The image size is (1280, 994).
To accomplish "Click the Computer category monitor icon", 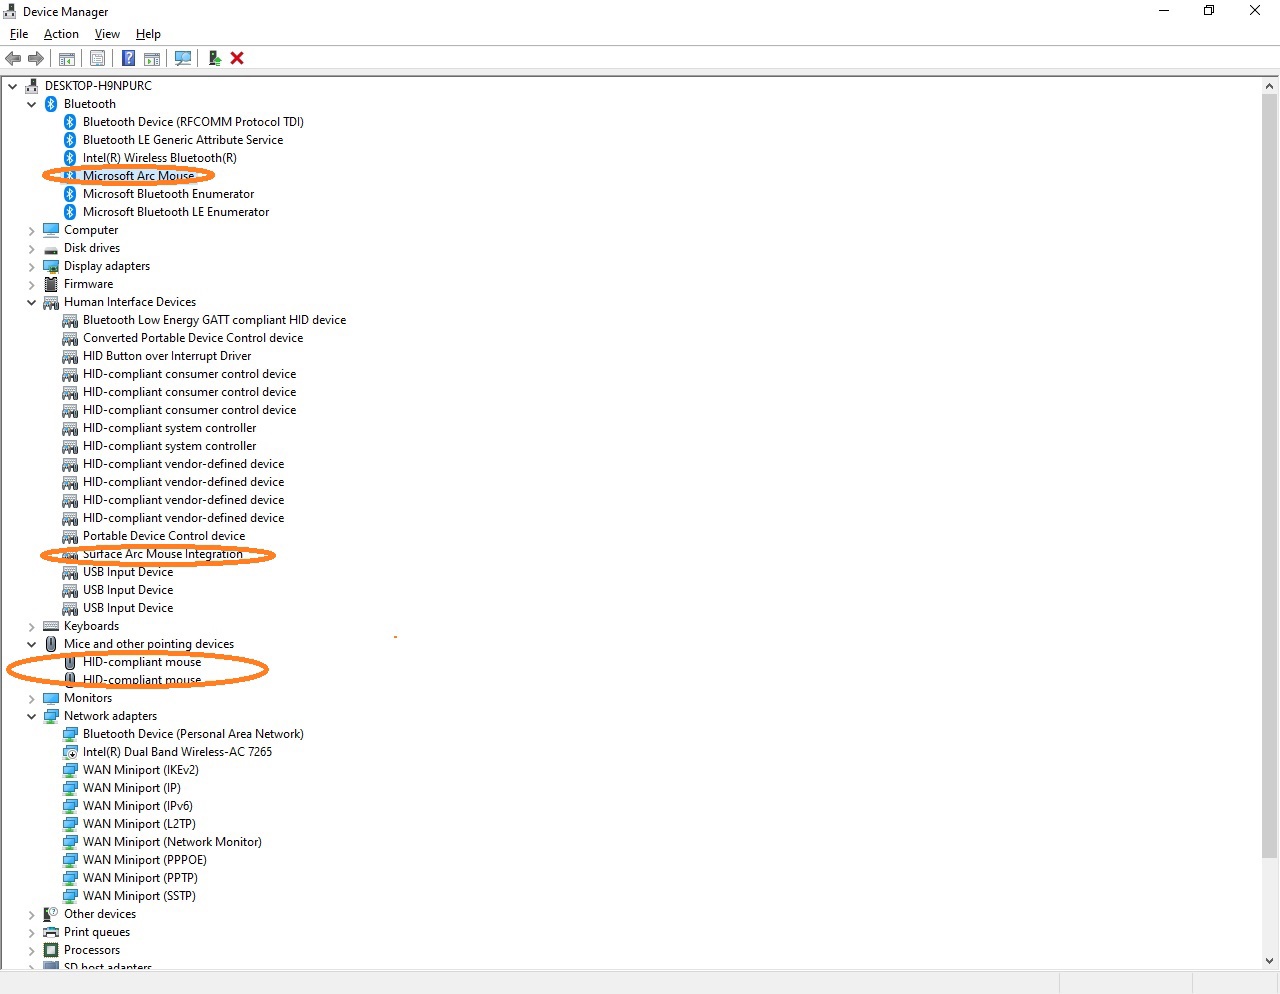I will coord(51,230).
